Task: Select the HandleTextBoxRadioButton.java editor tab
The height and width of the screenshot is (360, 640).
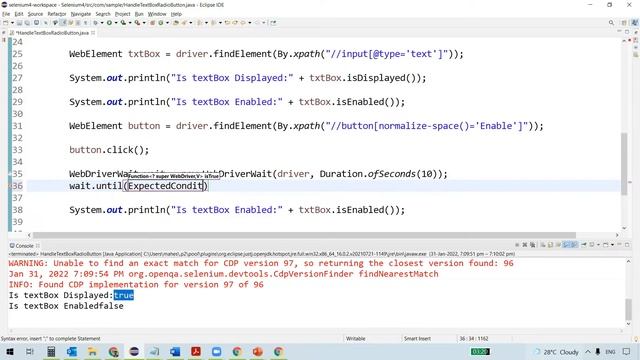Action: 52,33
